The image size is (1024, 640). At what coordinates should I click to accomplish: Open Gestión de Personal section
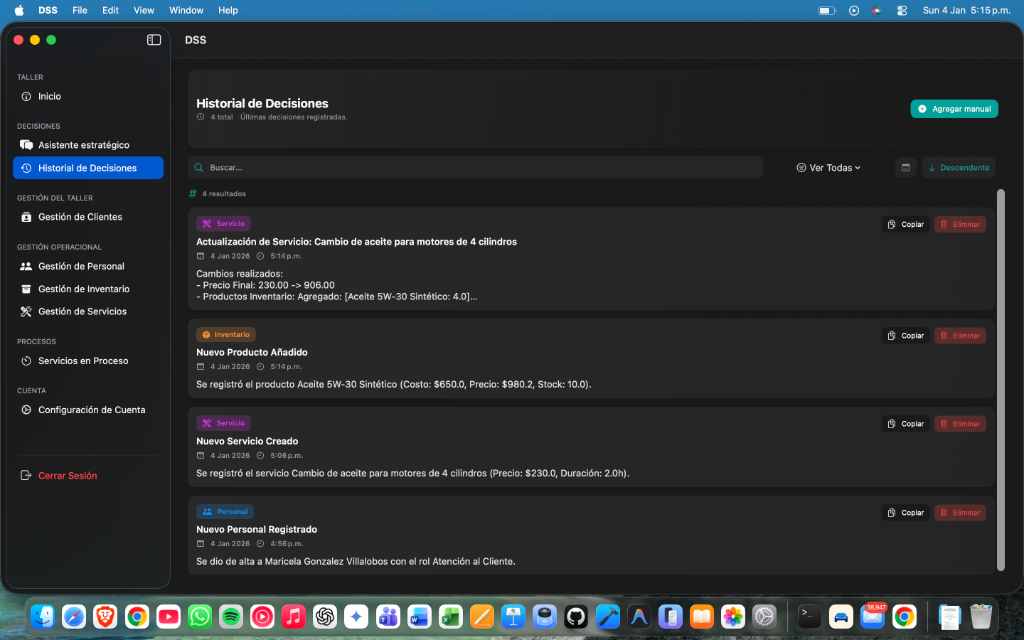click(81, 267)
